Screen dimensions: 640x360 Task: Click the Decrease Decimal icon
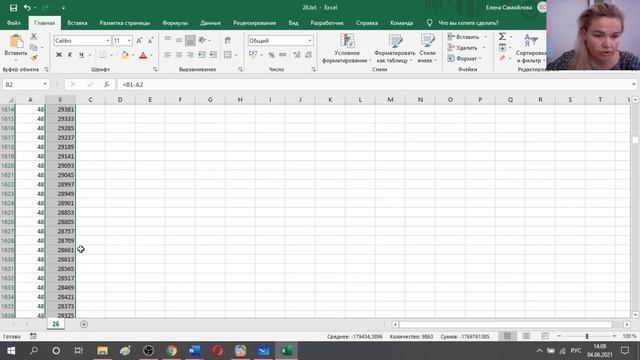pyautogui.click(x=308, y=55)
